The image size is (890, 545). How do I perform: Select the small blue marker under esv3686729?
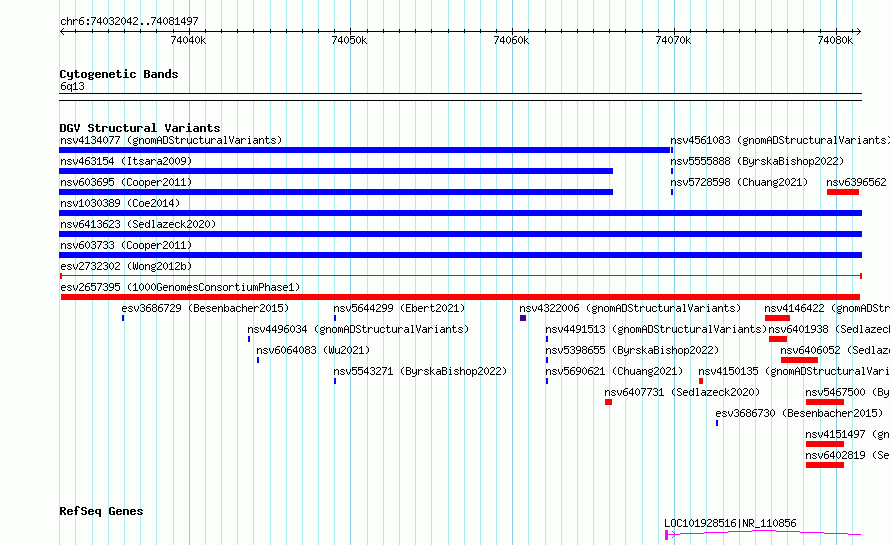coord(123,318)
